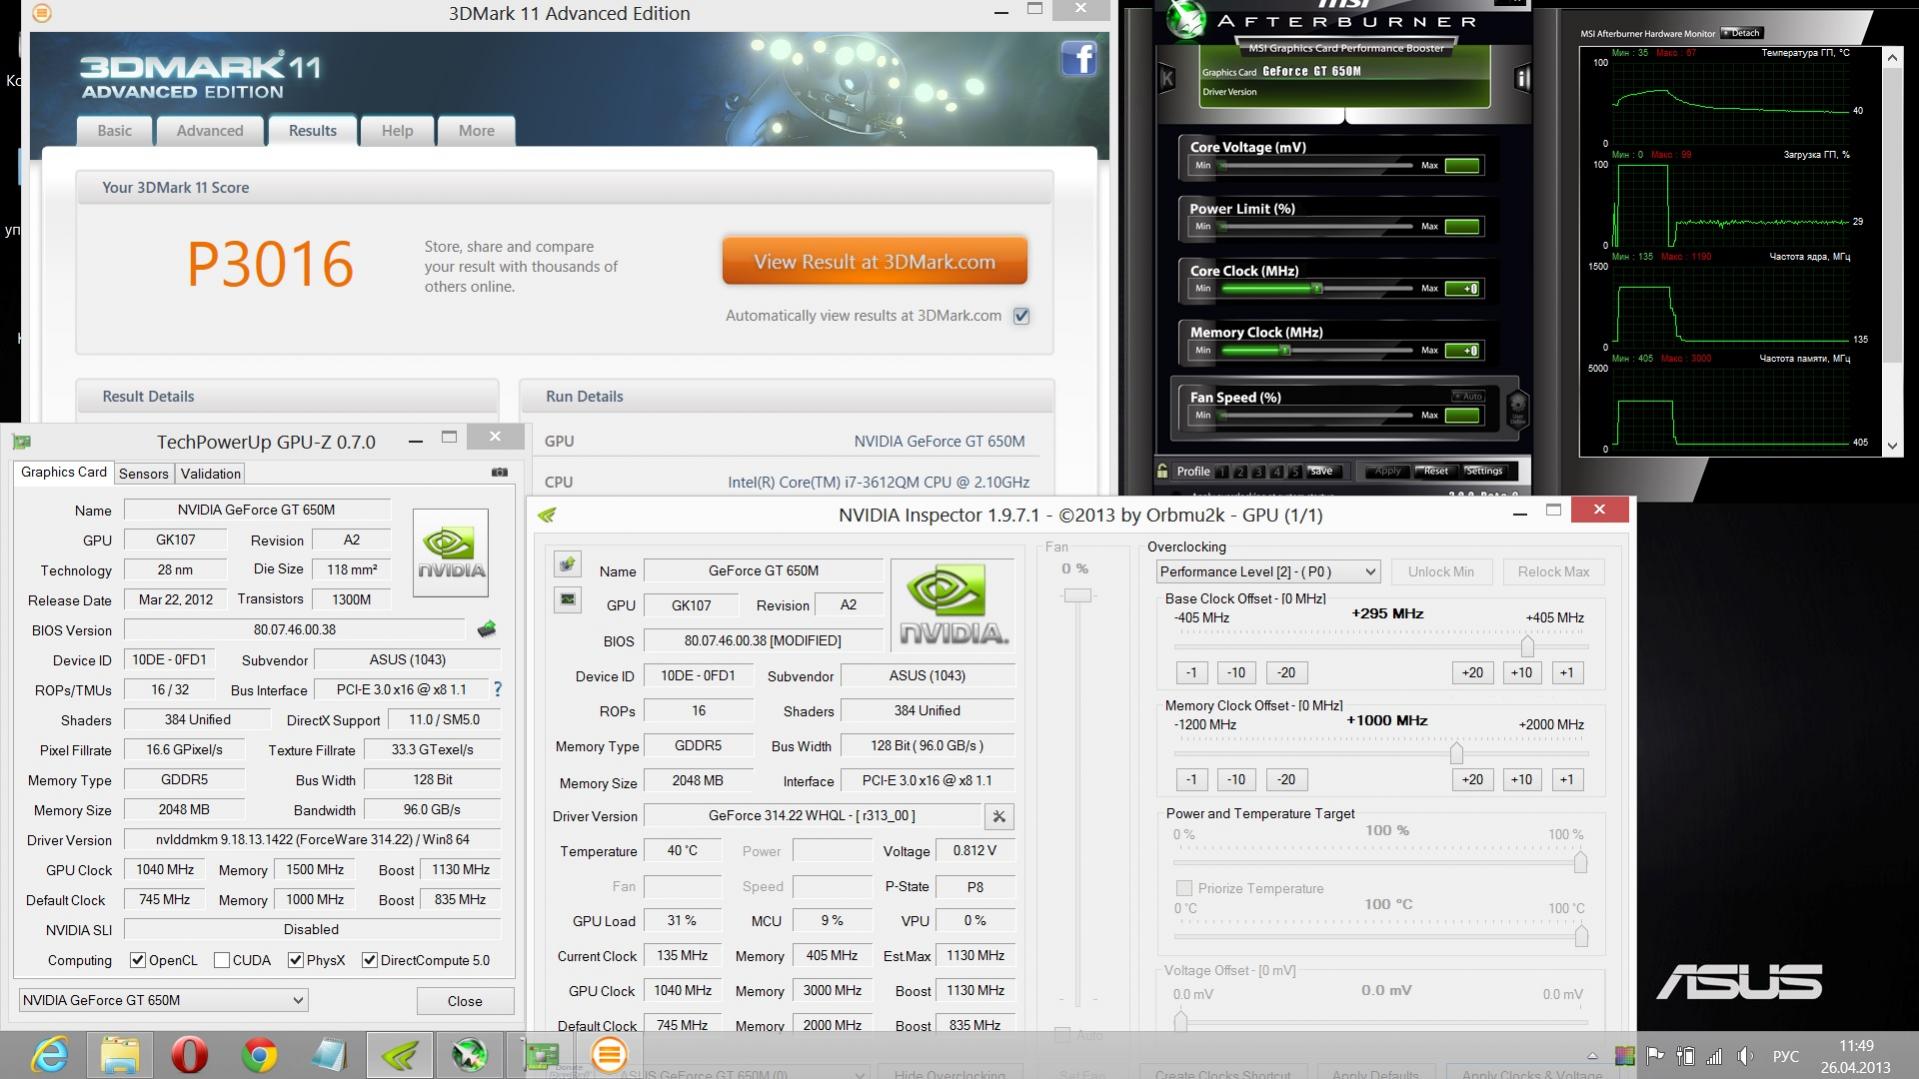The height and width of the screenshot is (1079, 1919).
Task: Share result via the Facebook icon
Action: tap(1078, 58)
